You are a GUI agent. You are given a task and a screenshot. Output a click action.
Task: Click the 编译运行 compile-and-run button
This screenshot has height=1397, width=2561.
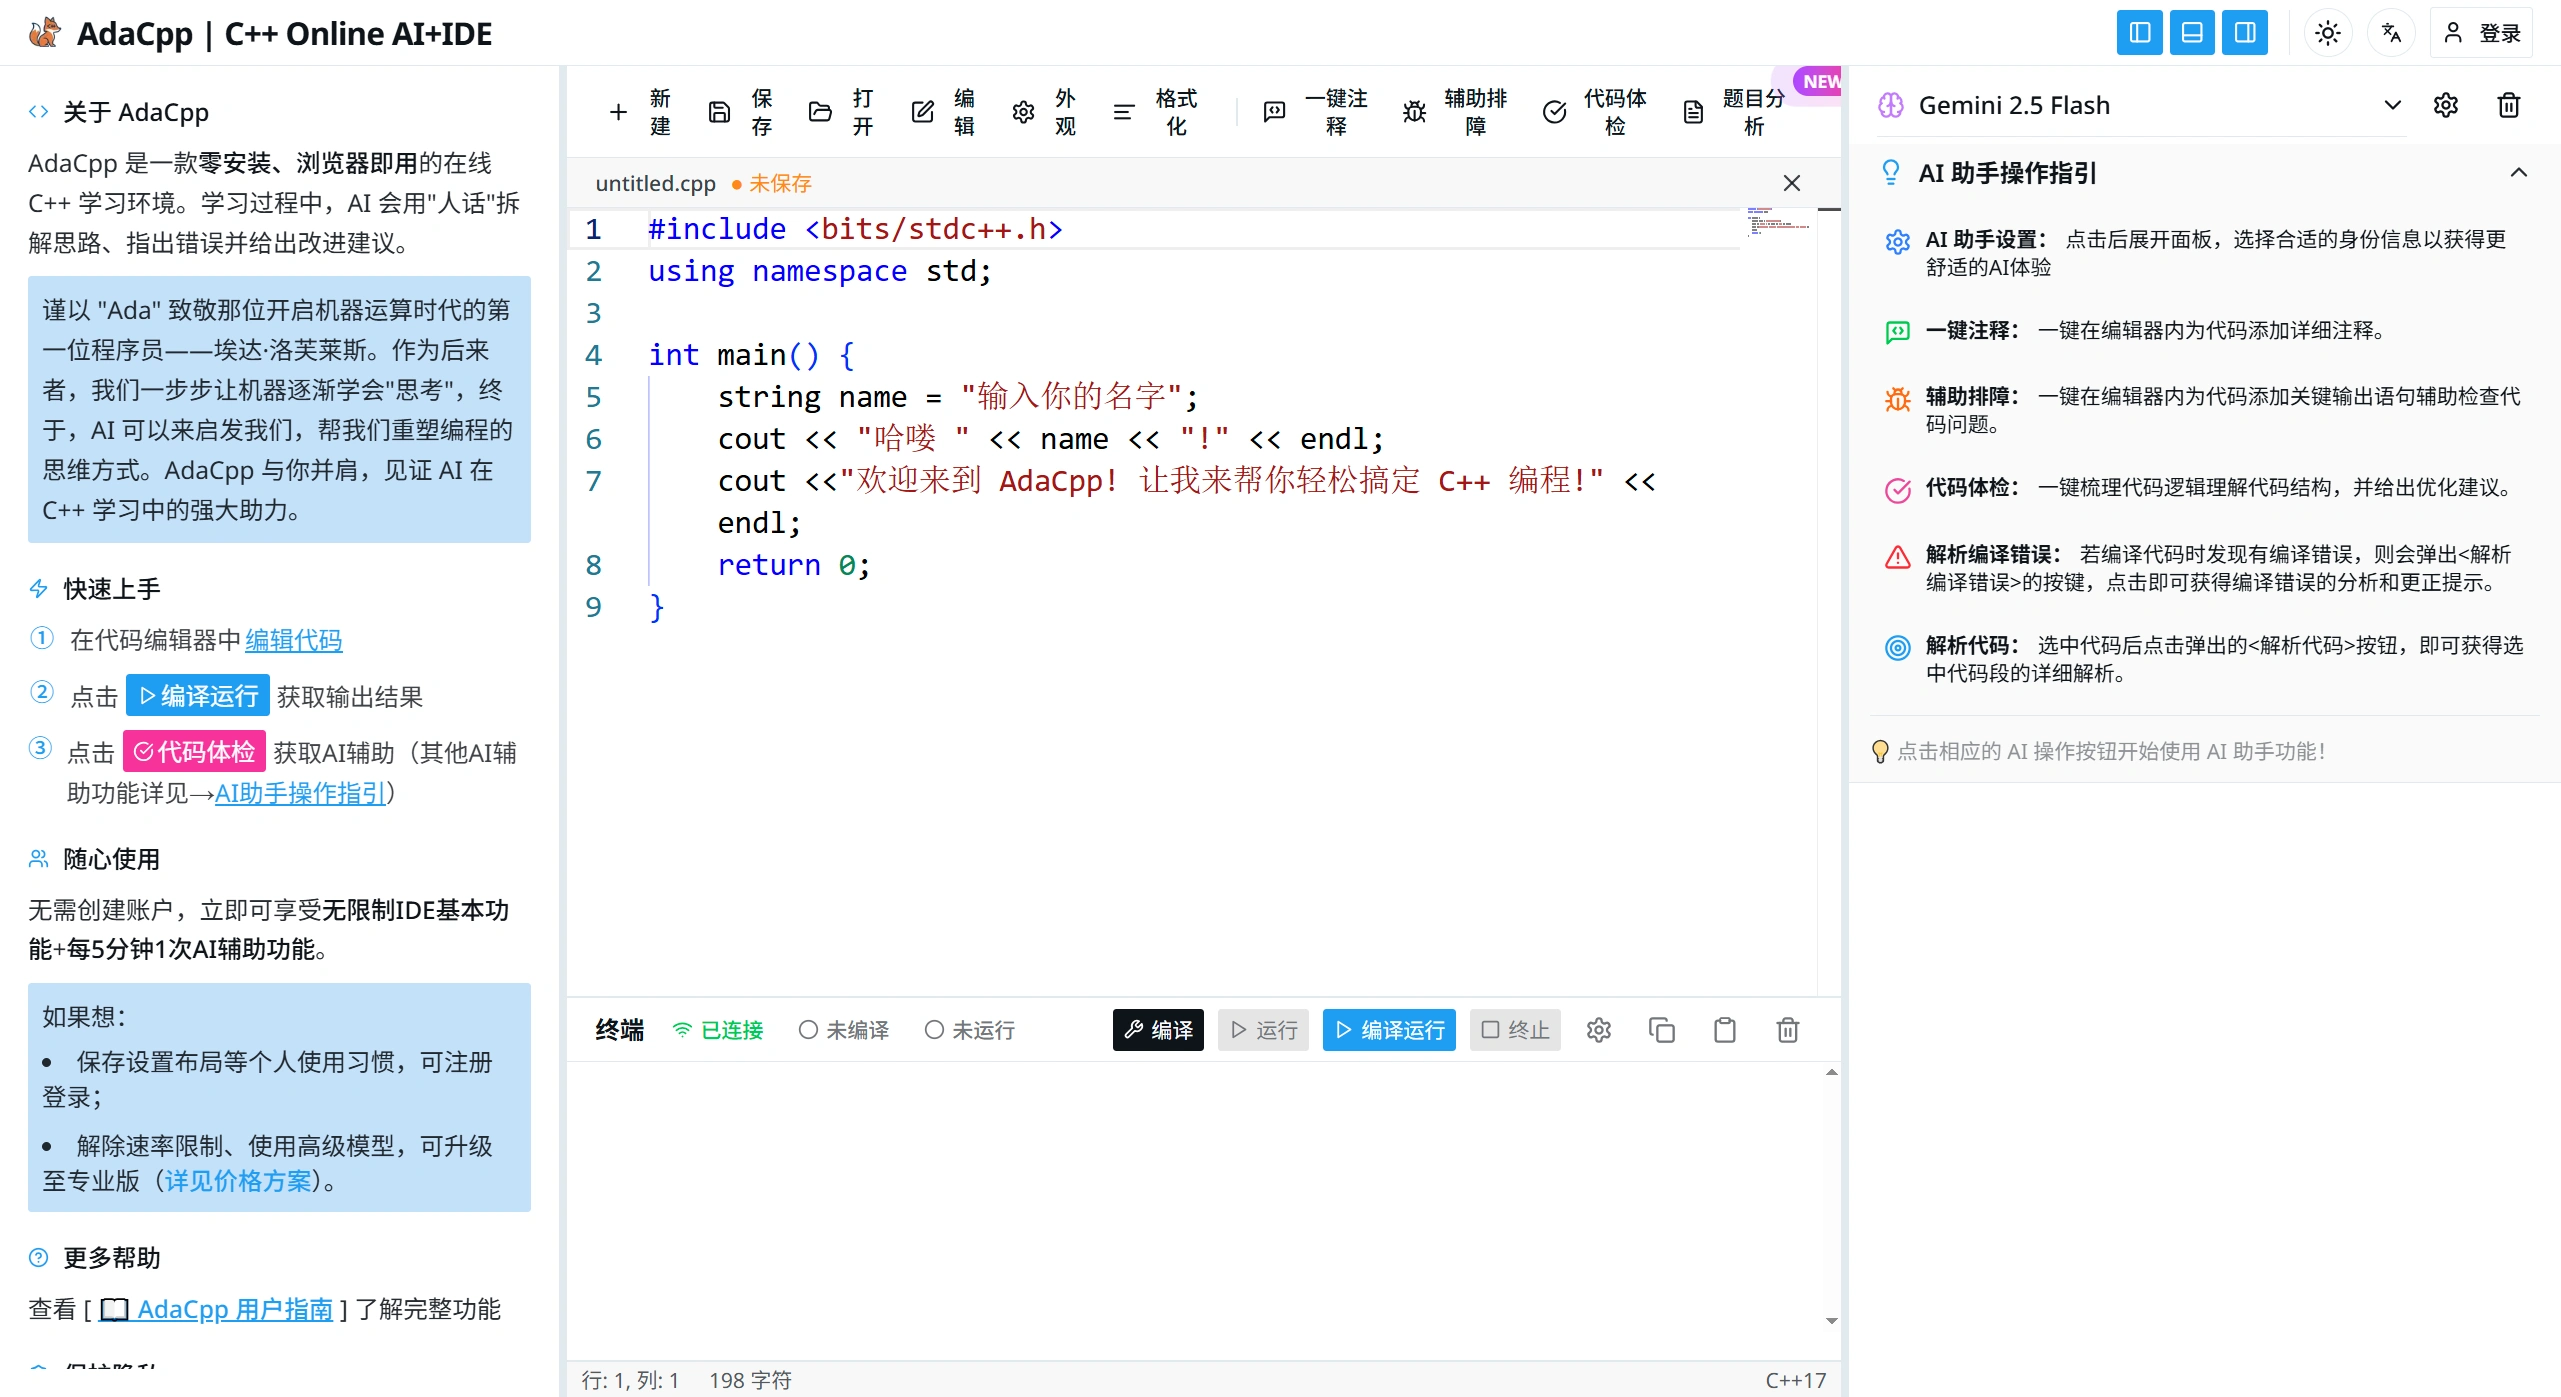(1388, 1029)
